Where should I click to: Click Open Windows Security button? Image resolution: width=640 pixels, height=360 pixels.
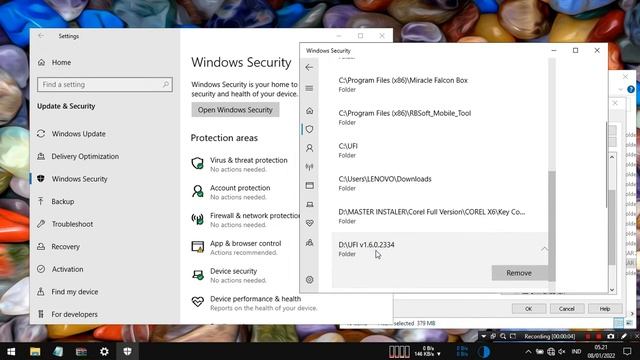[235, 110]
